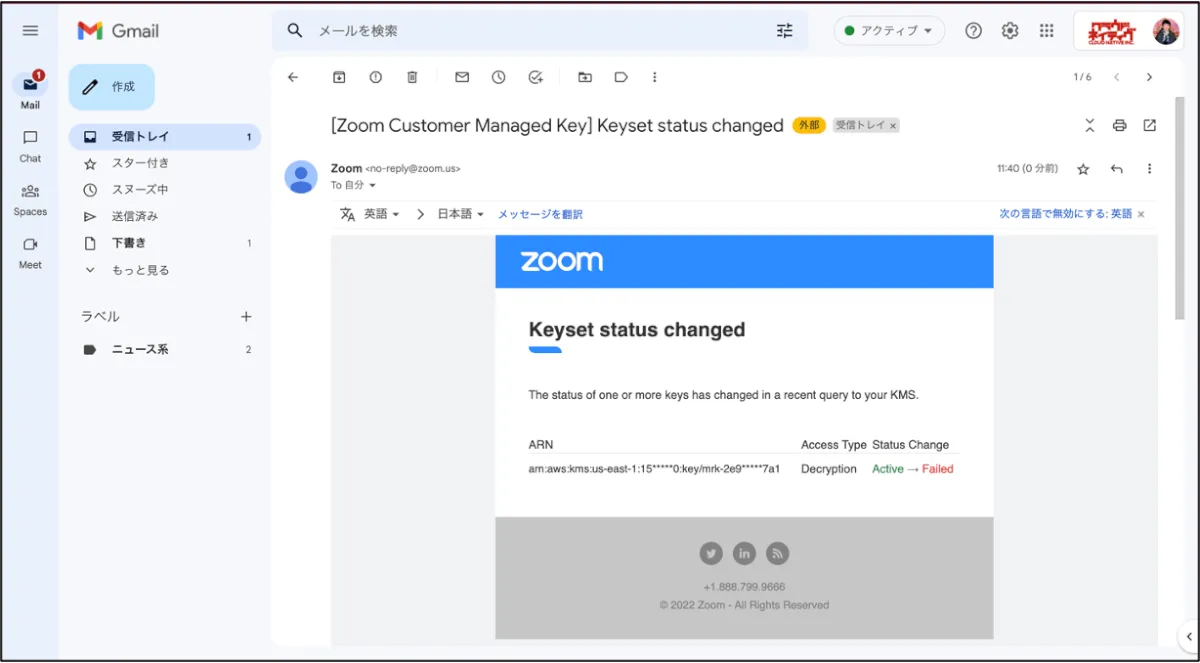Screen dimensions: 1200x663
Task: Open the help question mark icon
Action: pyautogui.click(x=973, y=31)
